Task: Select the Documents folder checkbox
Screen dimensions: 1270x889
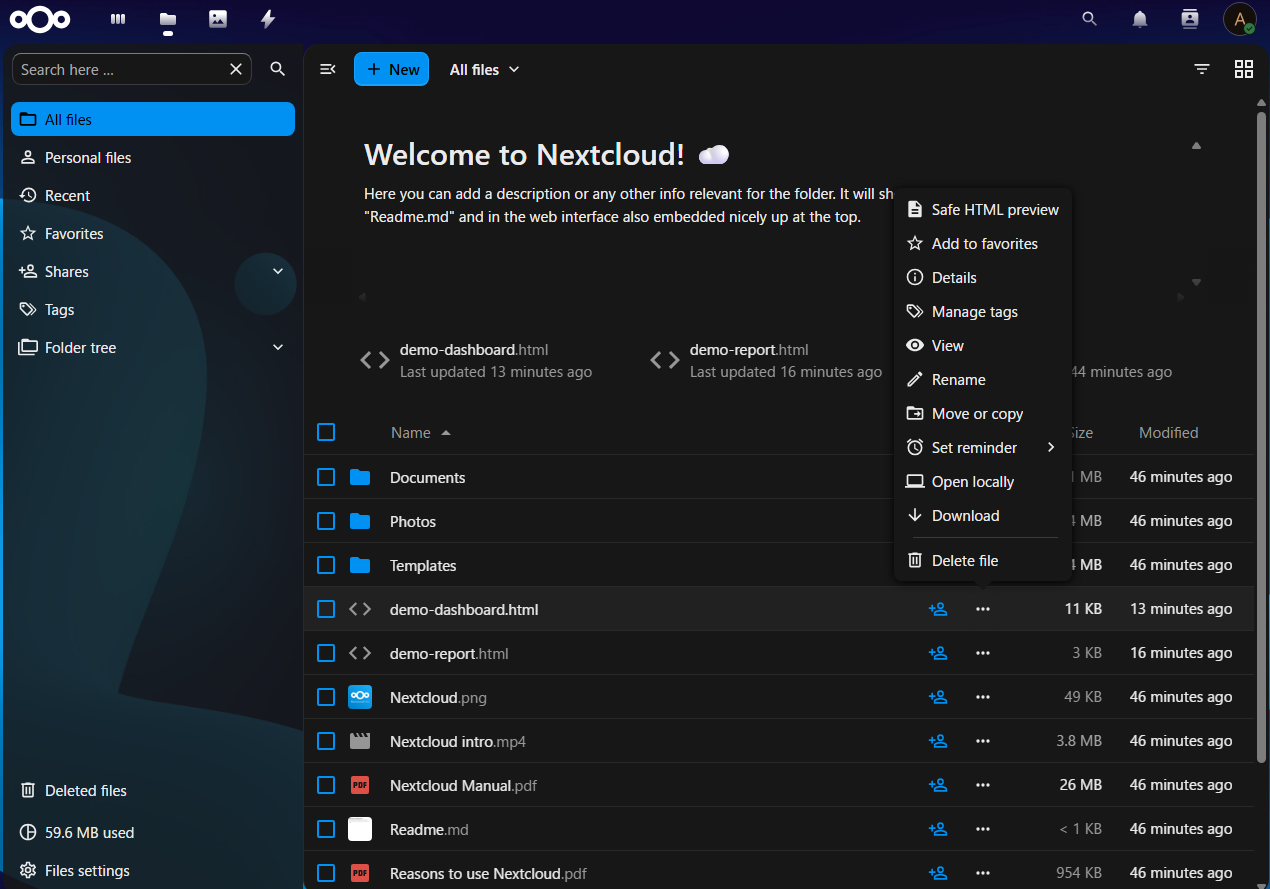Action: point(326,477)
